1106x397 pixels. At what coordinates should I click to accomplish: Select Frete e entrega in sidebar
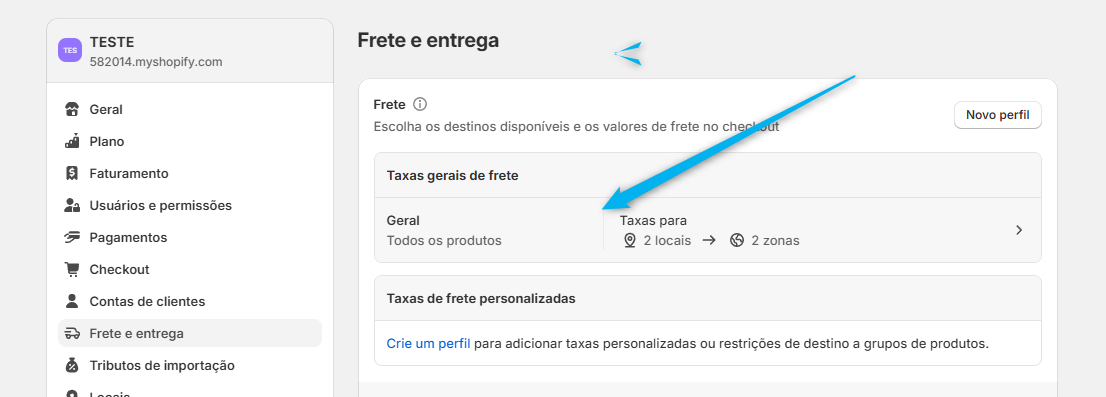click(x=190, y=334)
